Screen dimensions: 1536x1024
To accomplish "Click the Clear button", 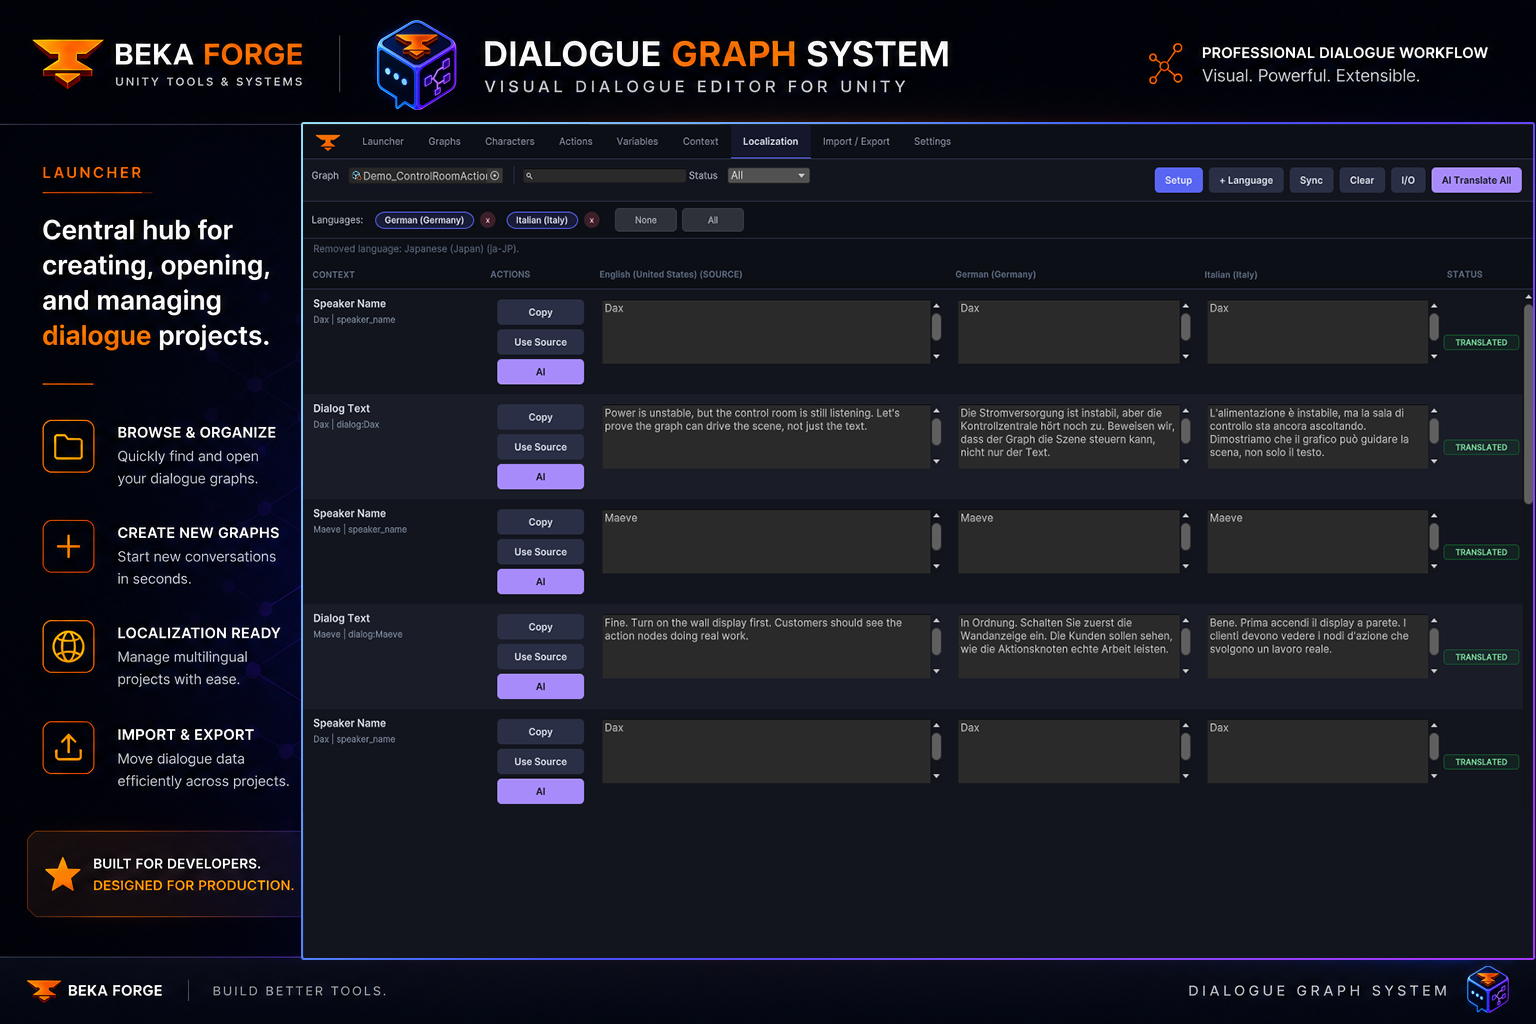I will point(1362,180).
